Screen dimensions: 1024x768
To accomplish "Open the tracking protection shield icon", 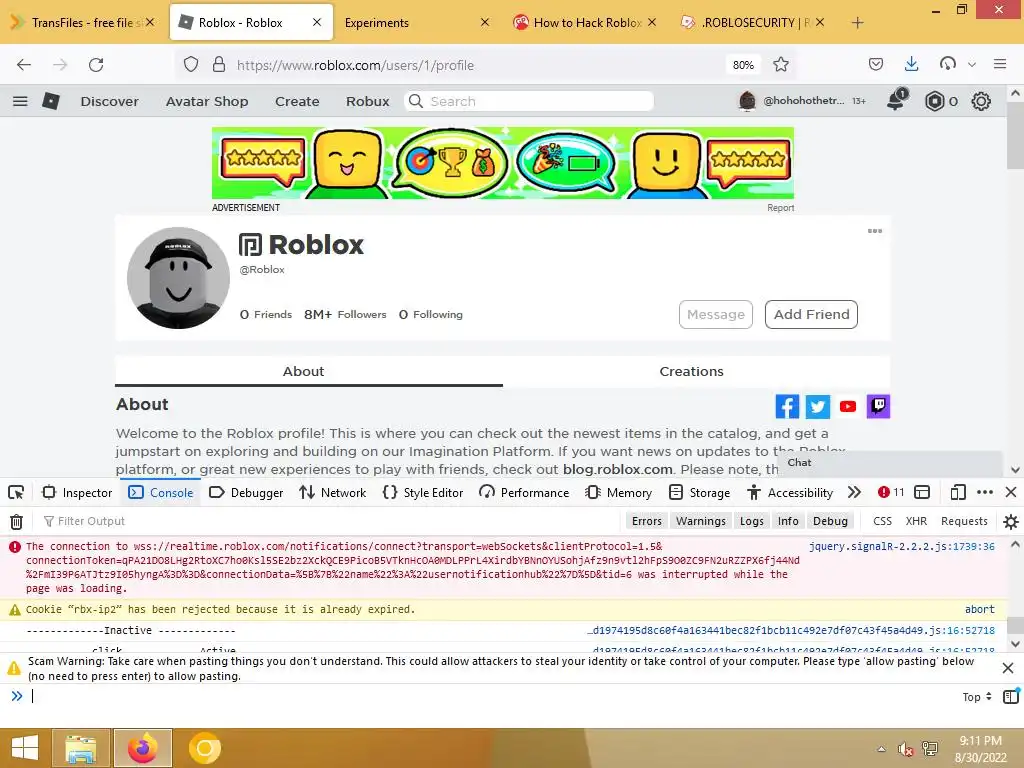I will (x=191, y=65).
